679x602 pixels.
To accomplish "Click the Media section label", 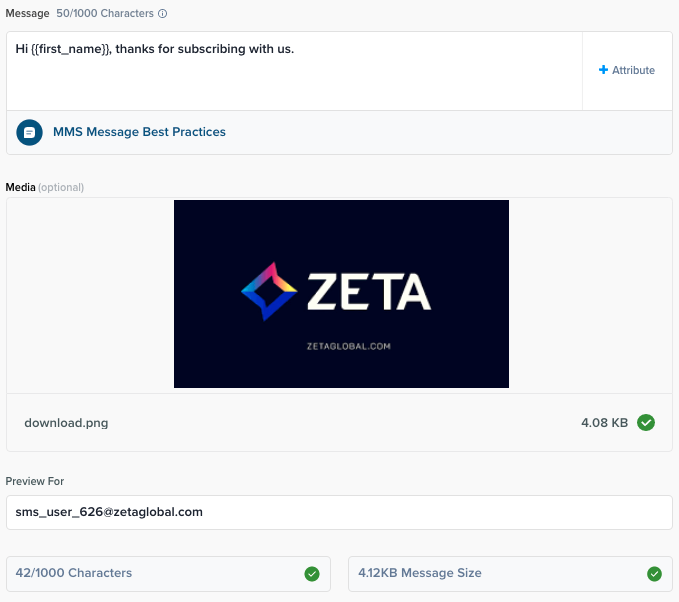I will point(21,187).
